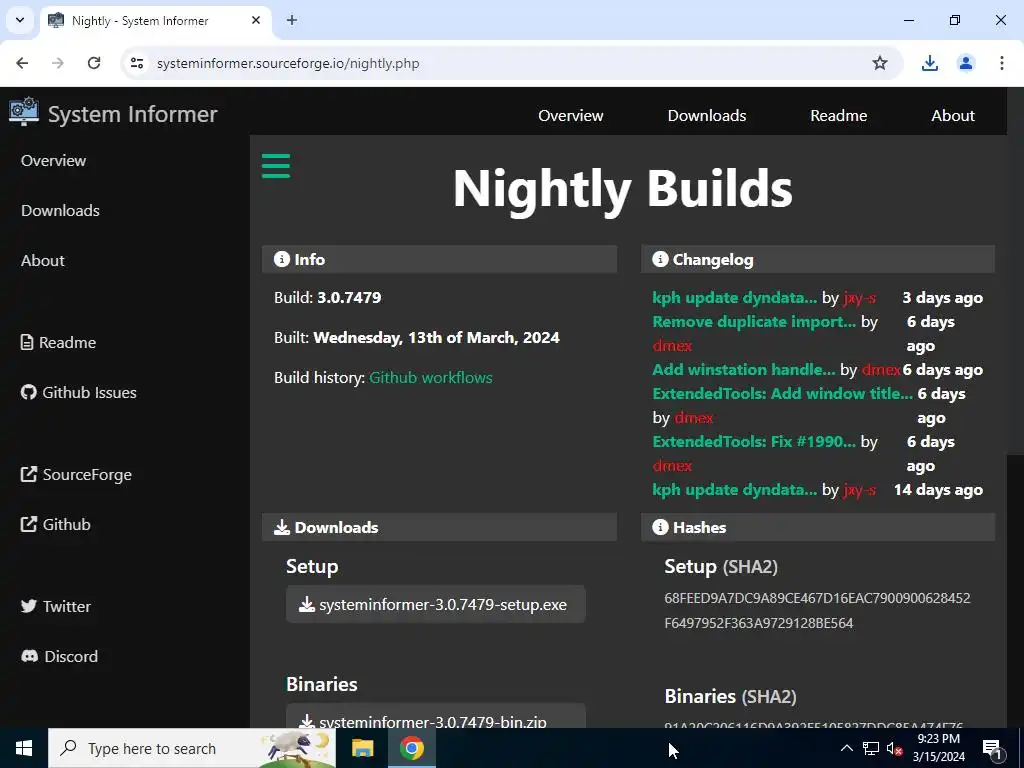Image resolution: width=1024 pixels, height=768 pixels.
Task: Open author jxy-s on the 3 days ago commit
Action: [x=859, y=298]
